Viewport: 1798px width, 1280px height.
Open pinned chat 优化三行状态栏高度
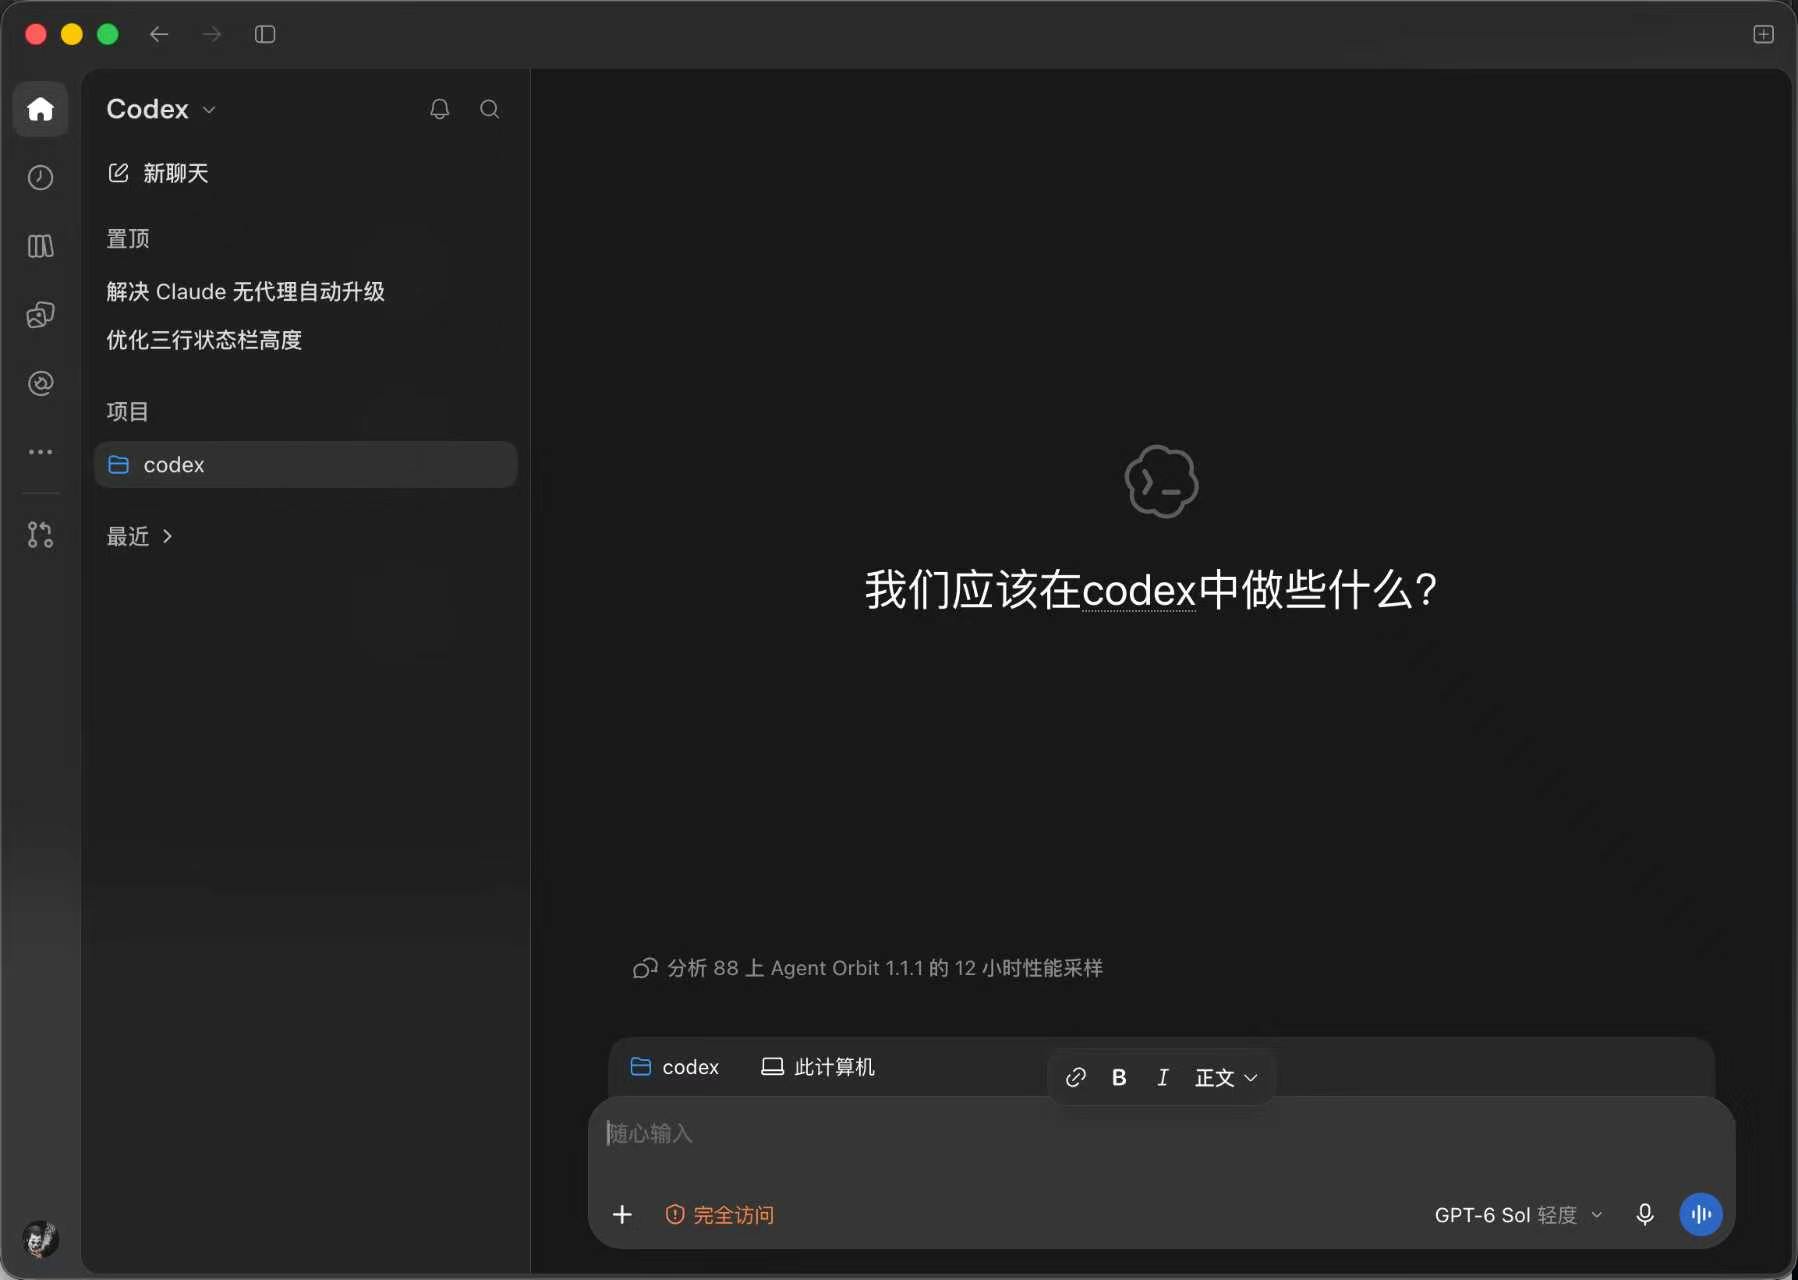click(204, 340)
